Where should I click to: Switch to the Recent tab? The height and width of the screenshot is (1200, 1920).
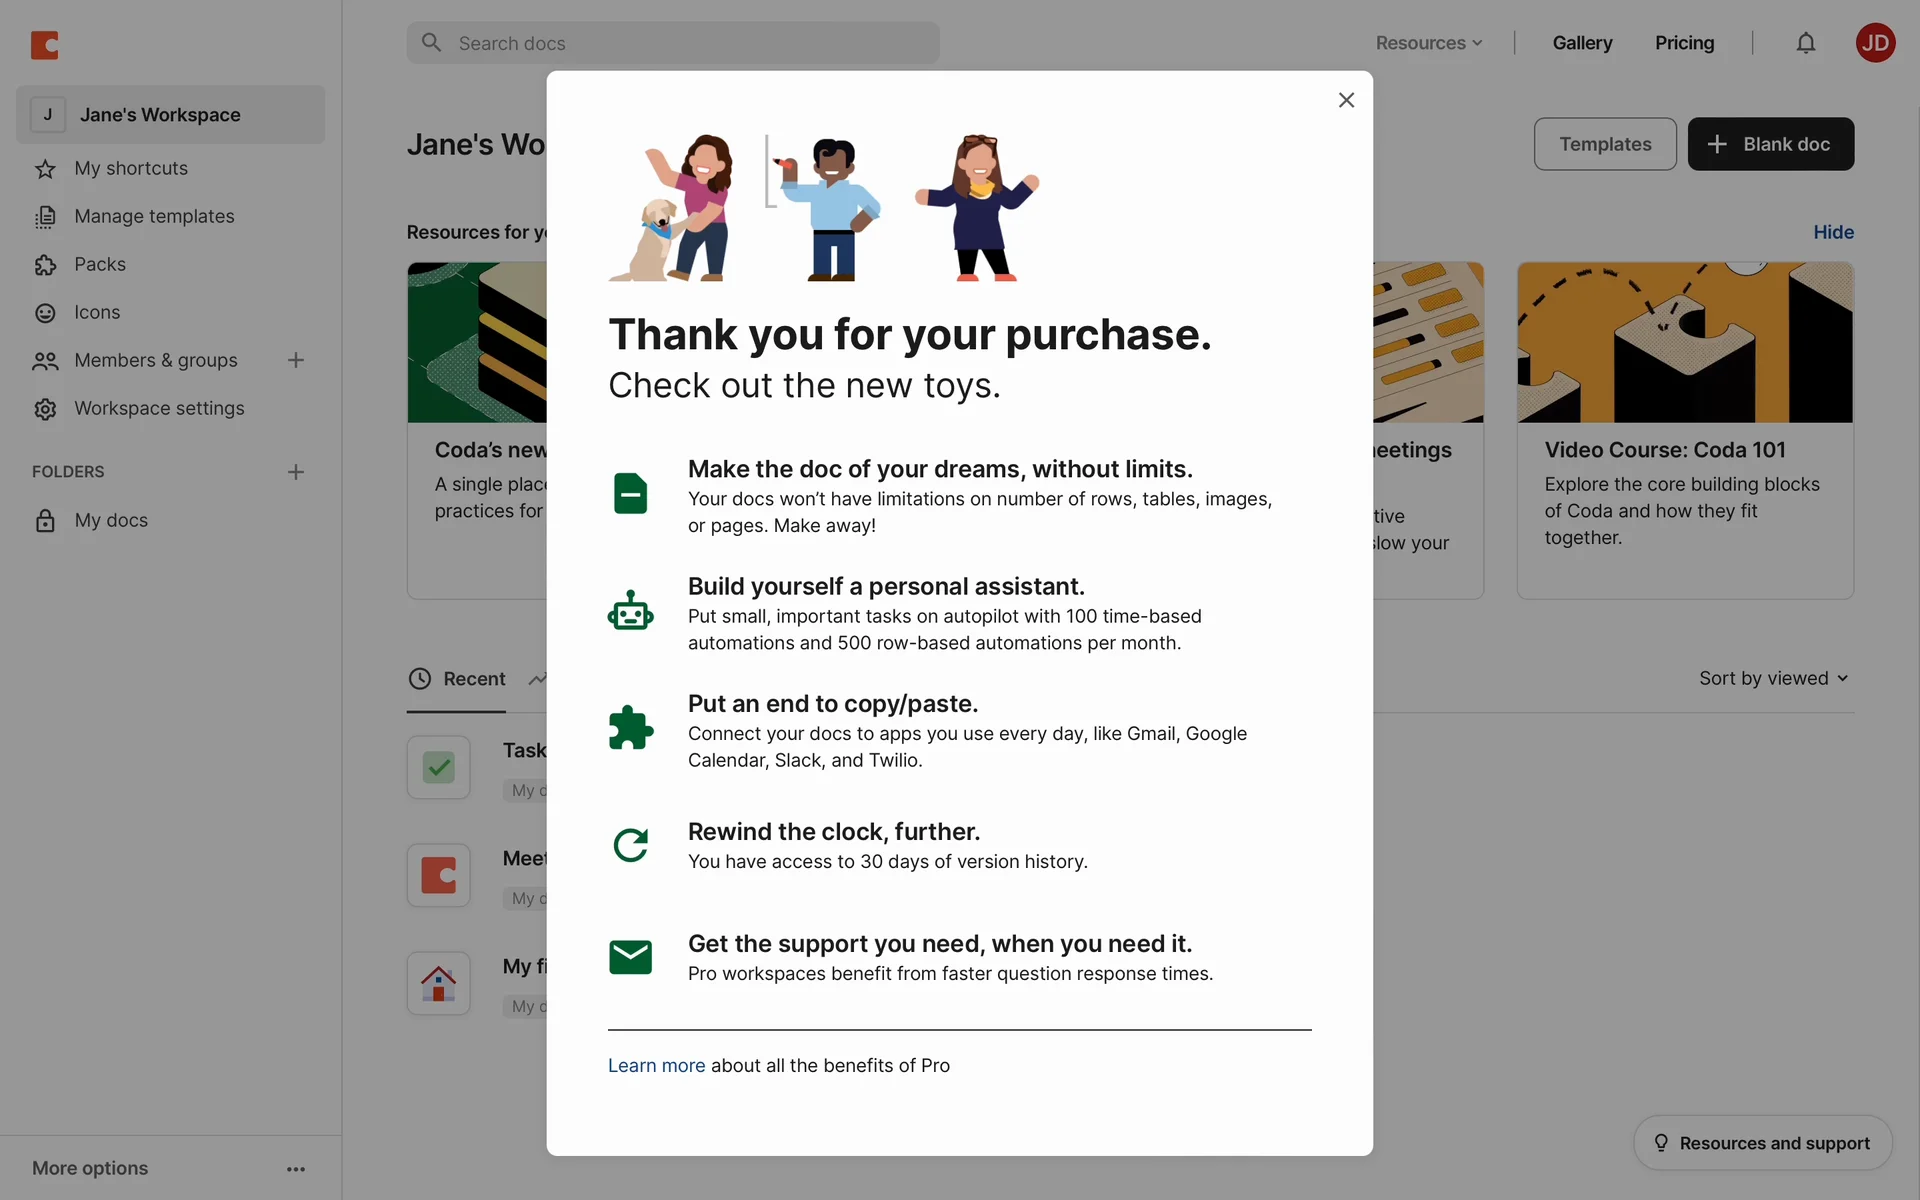[x=457, y=679]
